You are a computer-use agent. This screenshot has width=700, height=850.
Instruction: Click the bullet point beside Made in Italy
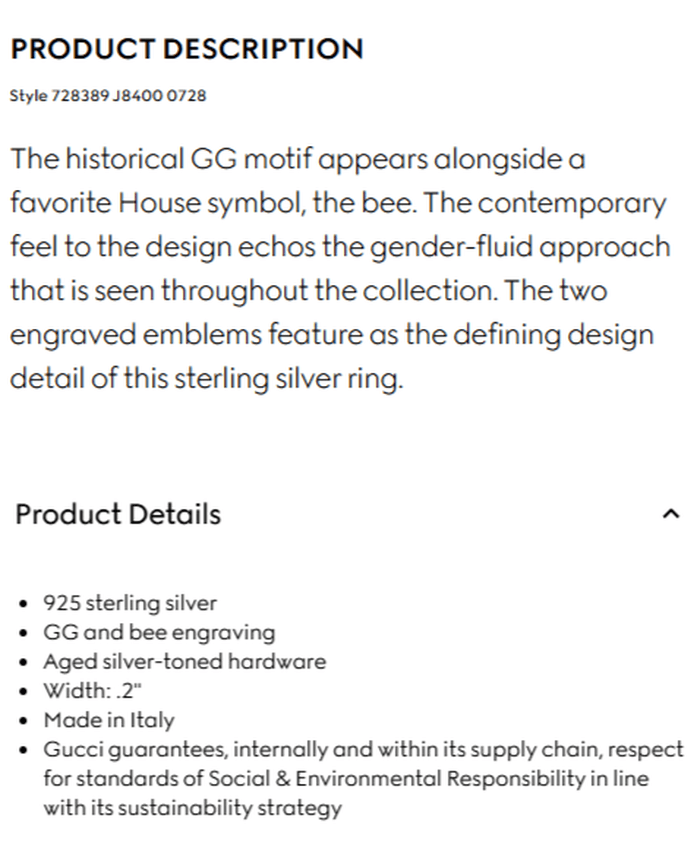[x=23, y=720]
